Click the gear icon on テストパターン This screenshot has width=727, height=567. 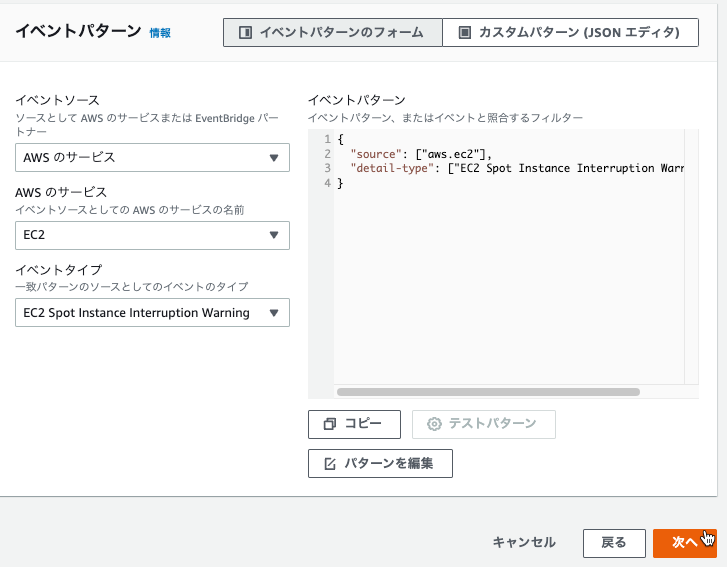434,424
